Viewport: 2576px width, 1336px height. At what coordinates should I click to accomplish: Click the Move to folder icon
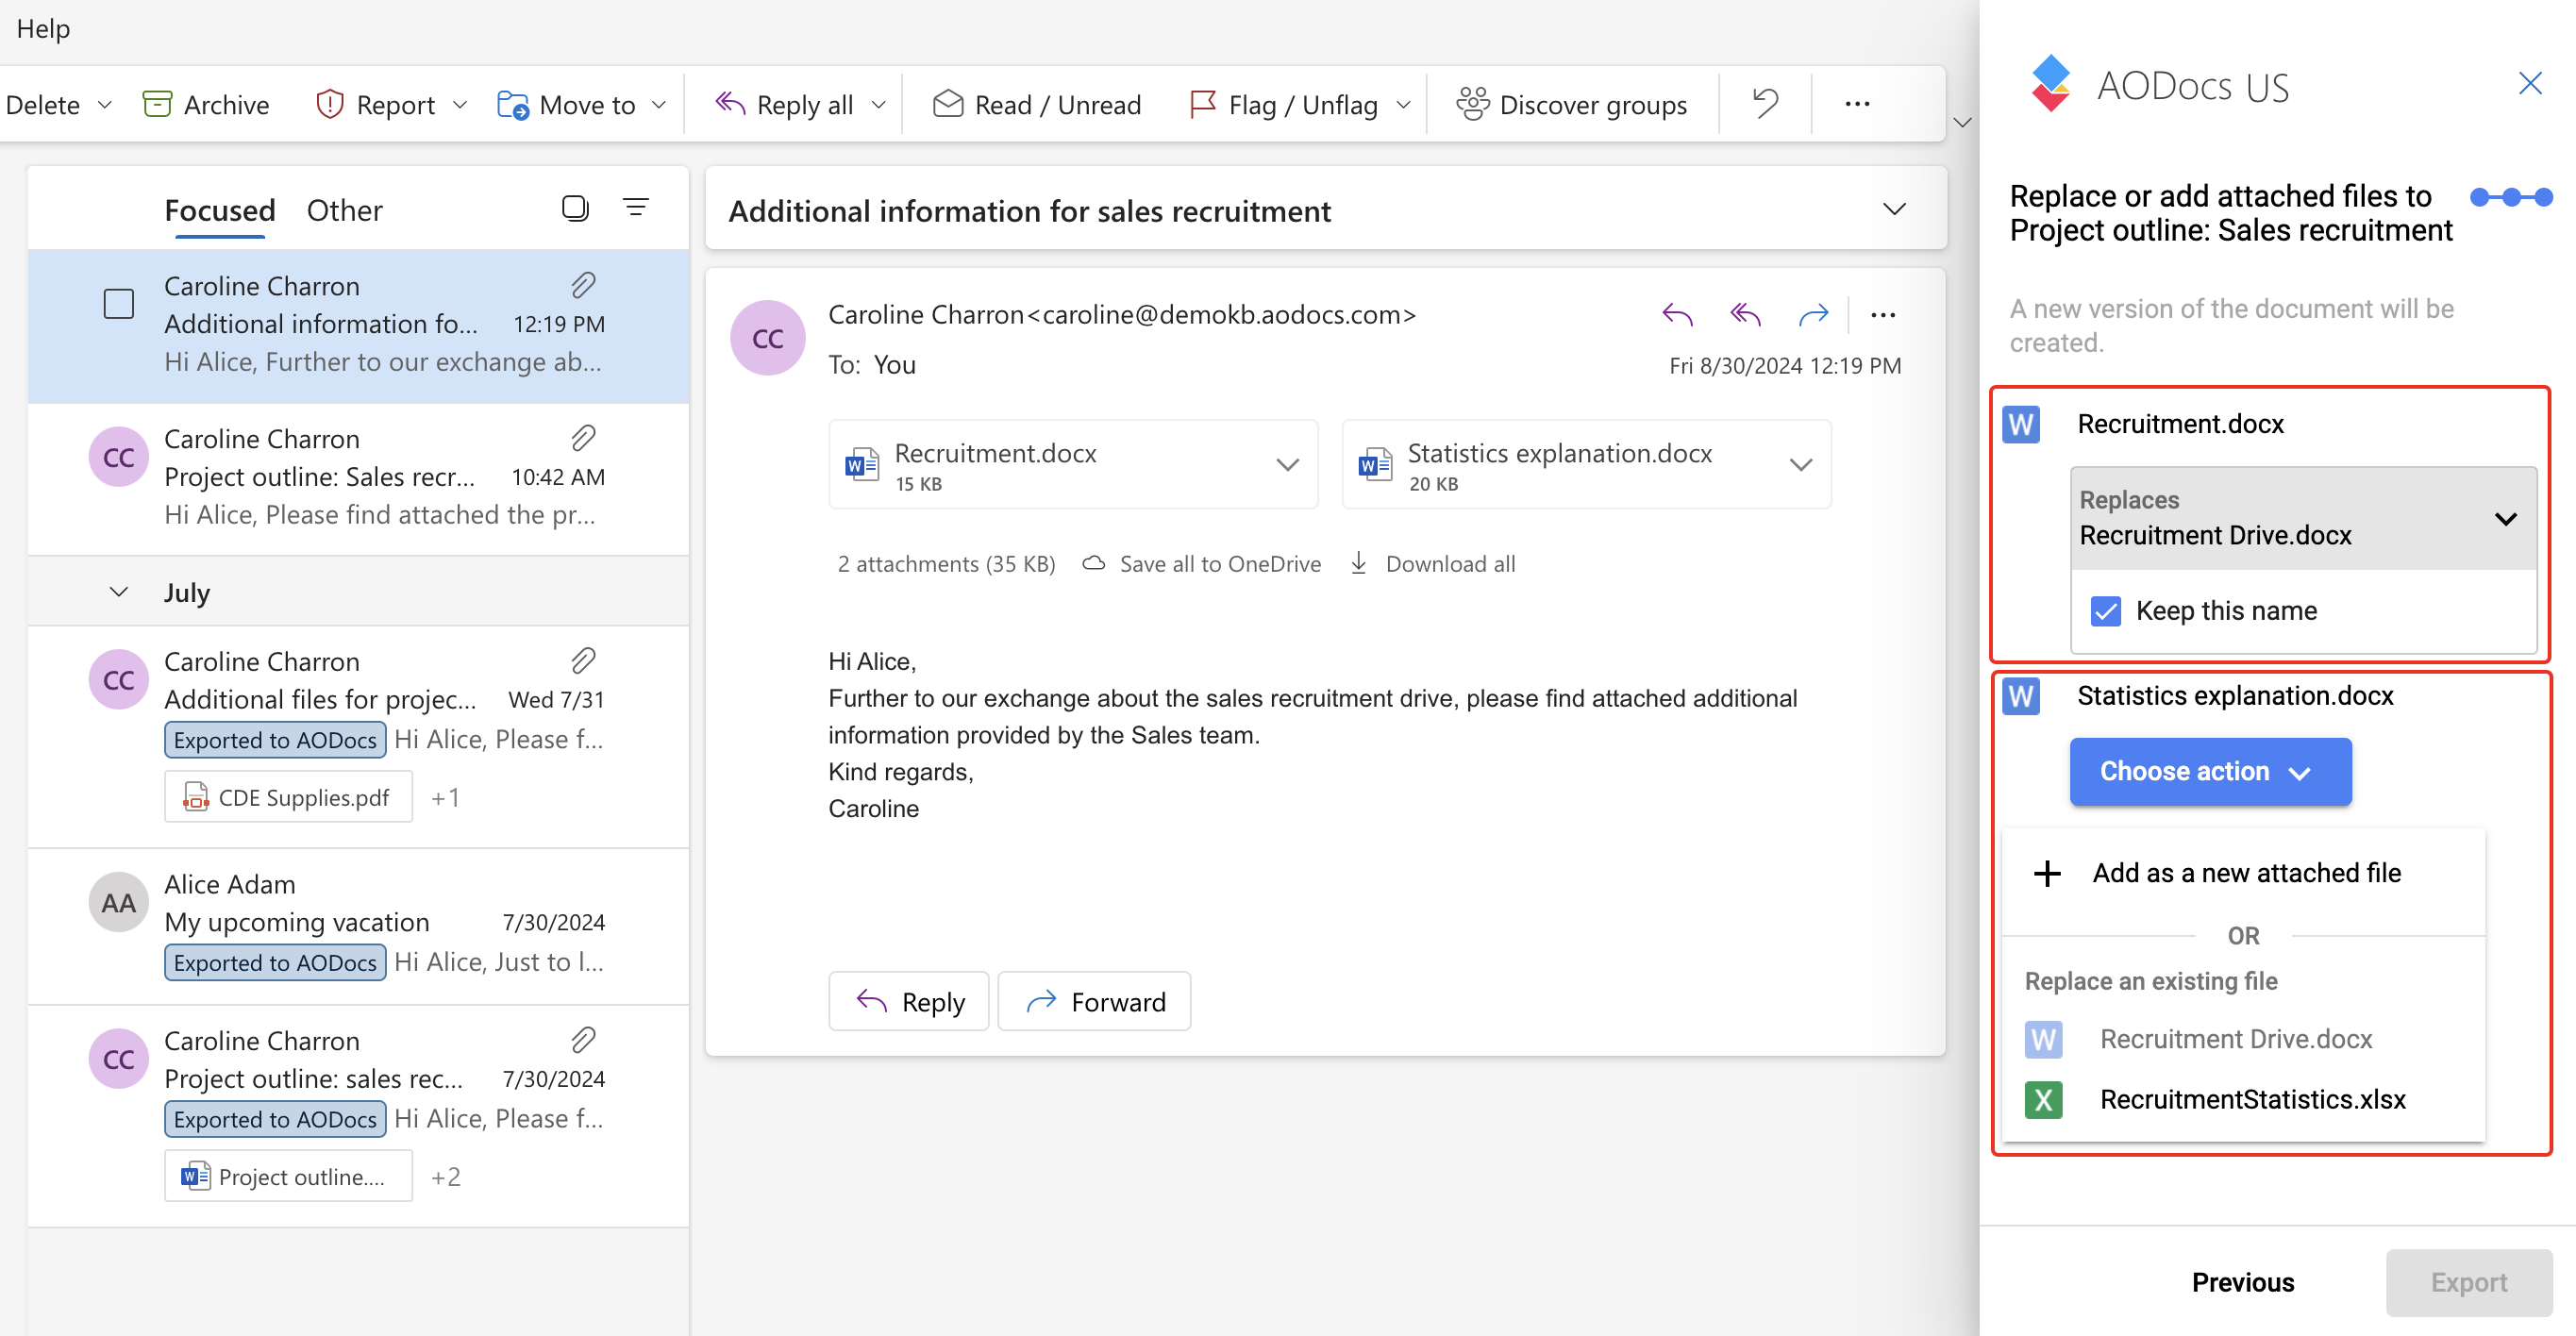[x=513, y=104]
